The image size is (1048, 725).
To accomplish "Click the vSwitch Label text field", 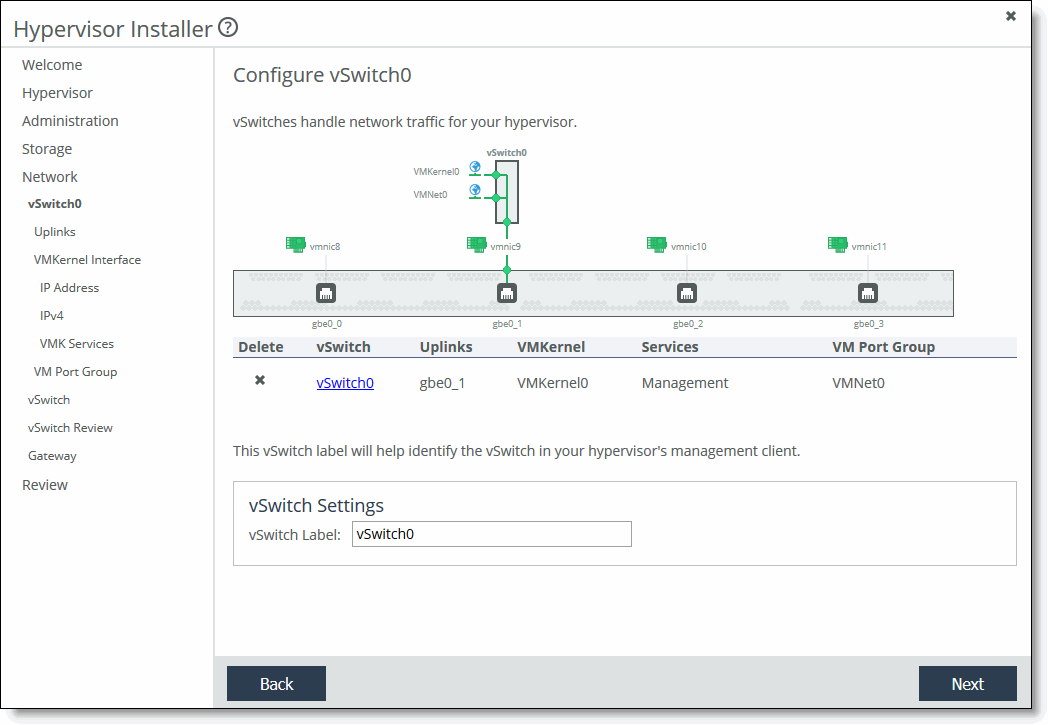I will pyautogui.click(x=491, y=534).
